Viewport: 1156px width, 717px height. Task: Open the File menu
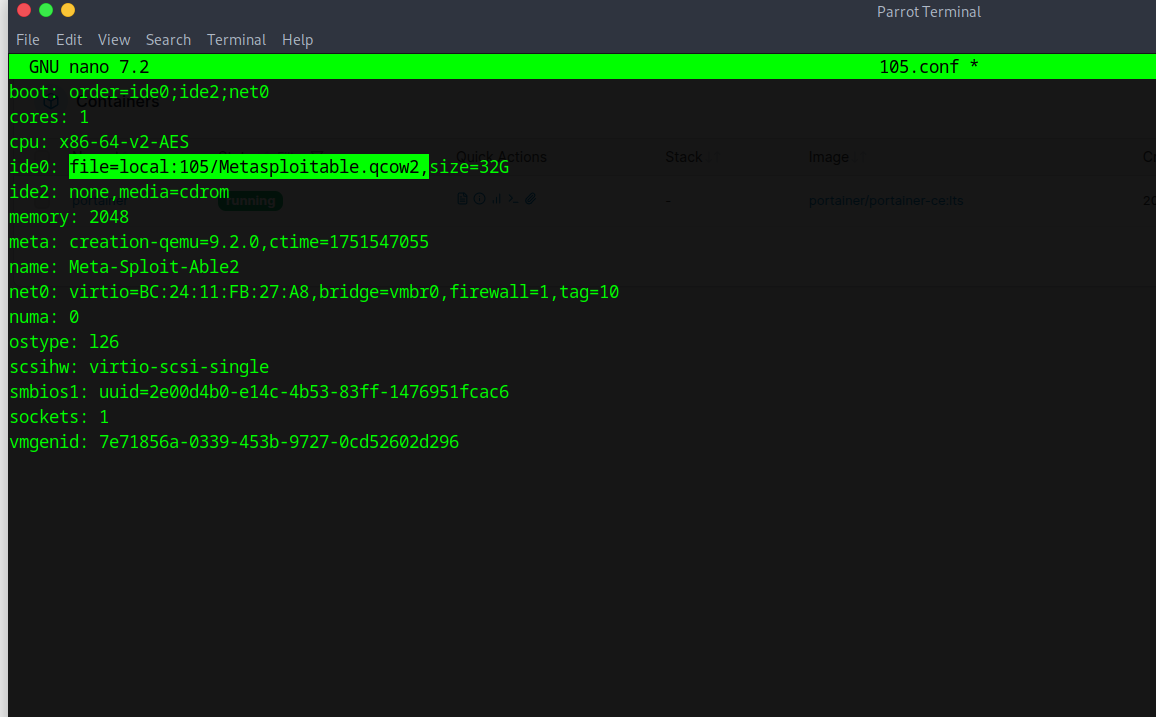pos(27,40)
